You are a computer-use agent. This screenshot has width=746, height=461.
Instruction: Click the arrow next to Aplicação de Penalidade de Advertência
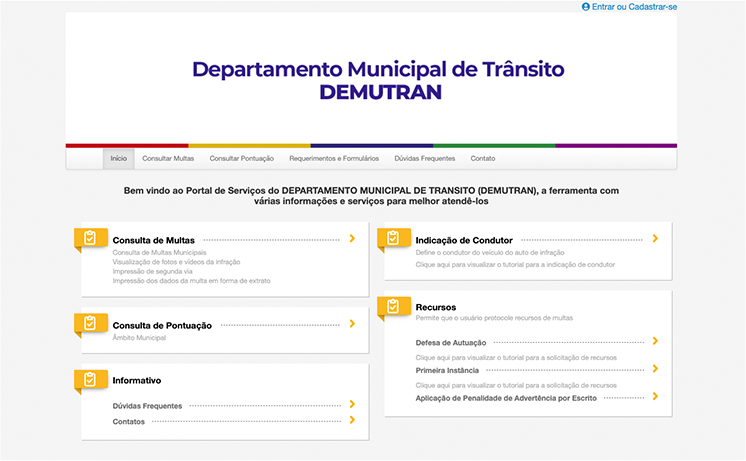655,396
